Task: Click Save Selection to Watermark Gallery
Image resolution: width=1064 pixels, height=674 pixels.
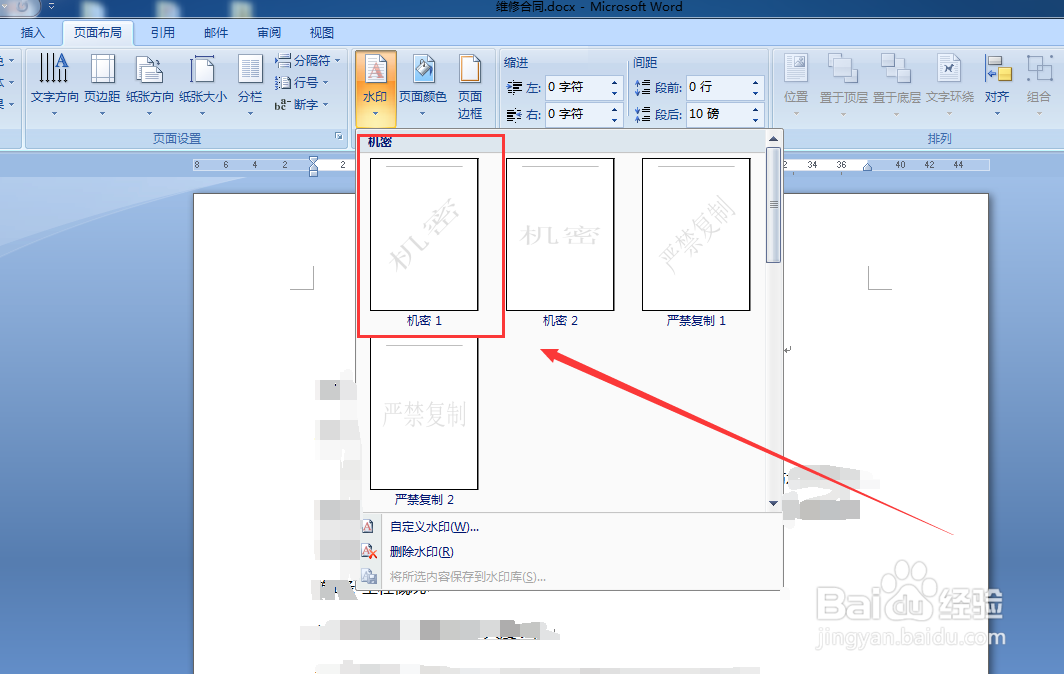Action: [x=468, y=577]
